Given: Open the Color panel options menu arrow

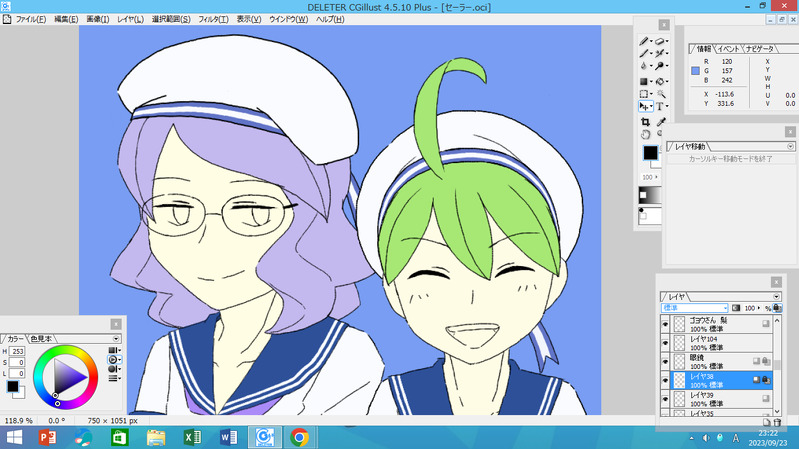Looking at the screenshot, I should (x=116, y=339).
